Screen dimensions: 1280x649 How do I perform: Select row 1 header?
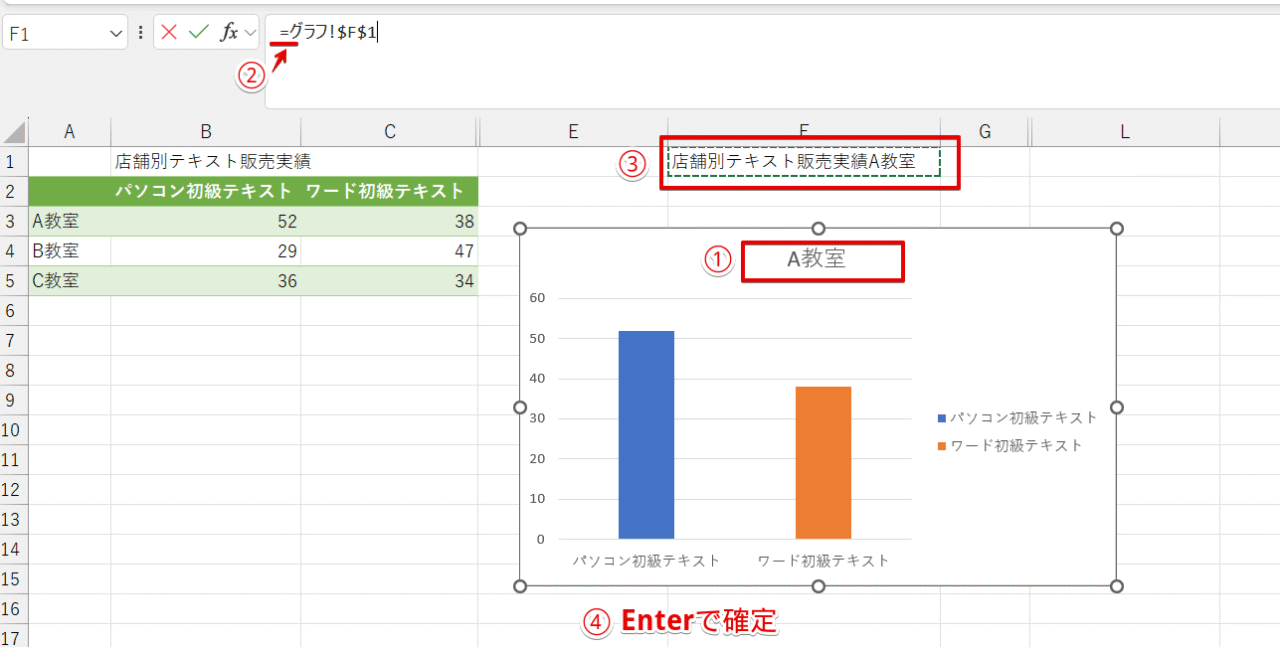tap(14, 161)
